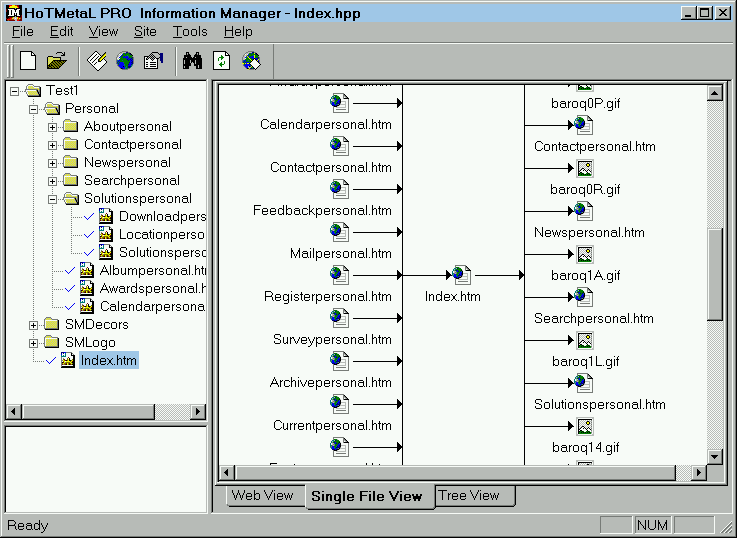The image size is (737, 538).
Task: Click the binoculars Find toolbar icon
Action: coord(192,61)
